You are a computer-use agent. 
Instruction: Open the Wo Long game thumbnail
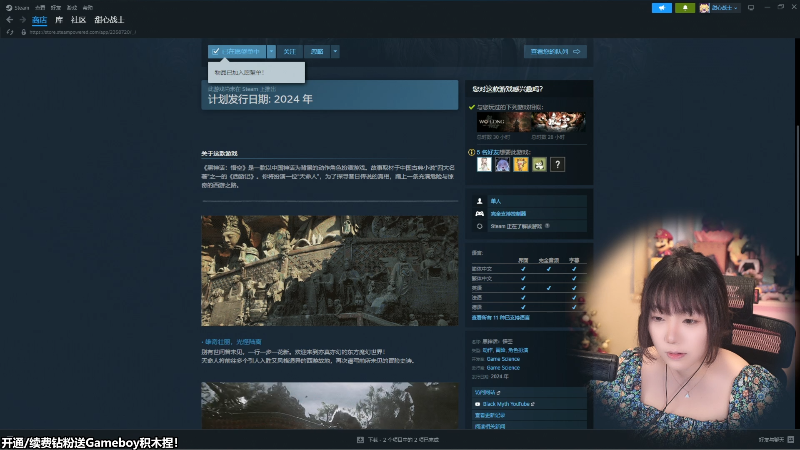[x=504, y=122]
